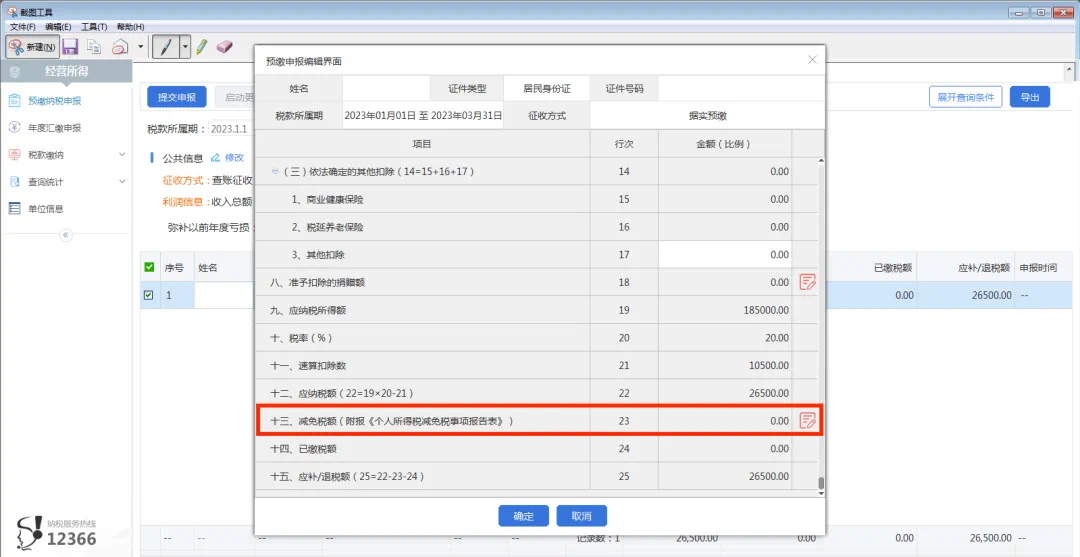Image resolution: width=1080 pixels, height=557 pixels.
Task: Toggle the select-all checkbox in table header
Action: tap(150, 267)
